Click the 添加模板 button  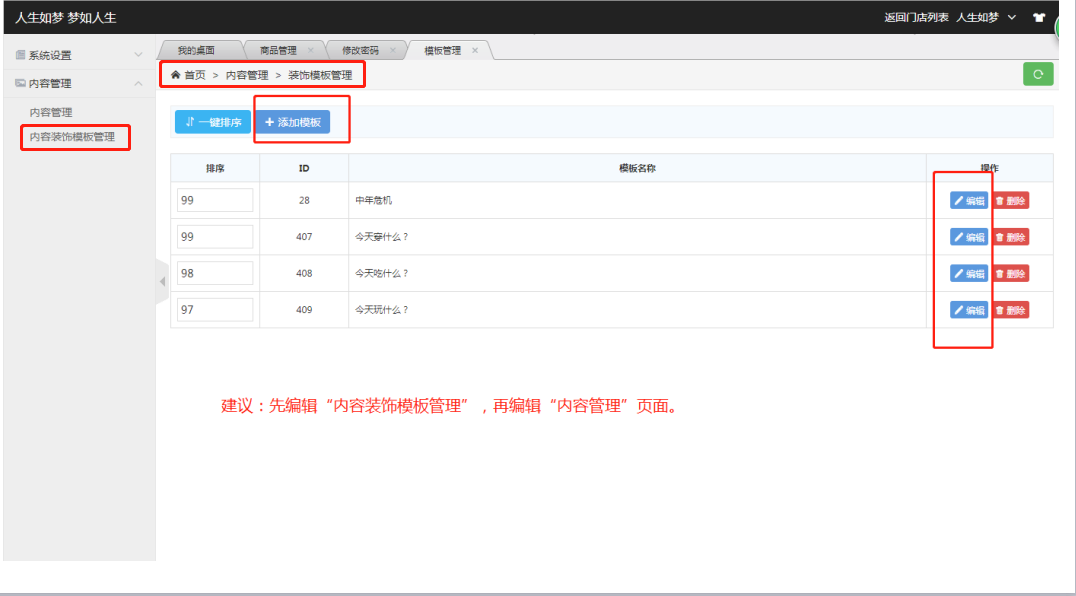[x=292, y=122]
